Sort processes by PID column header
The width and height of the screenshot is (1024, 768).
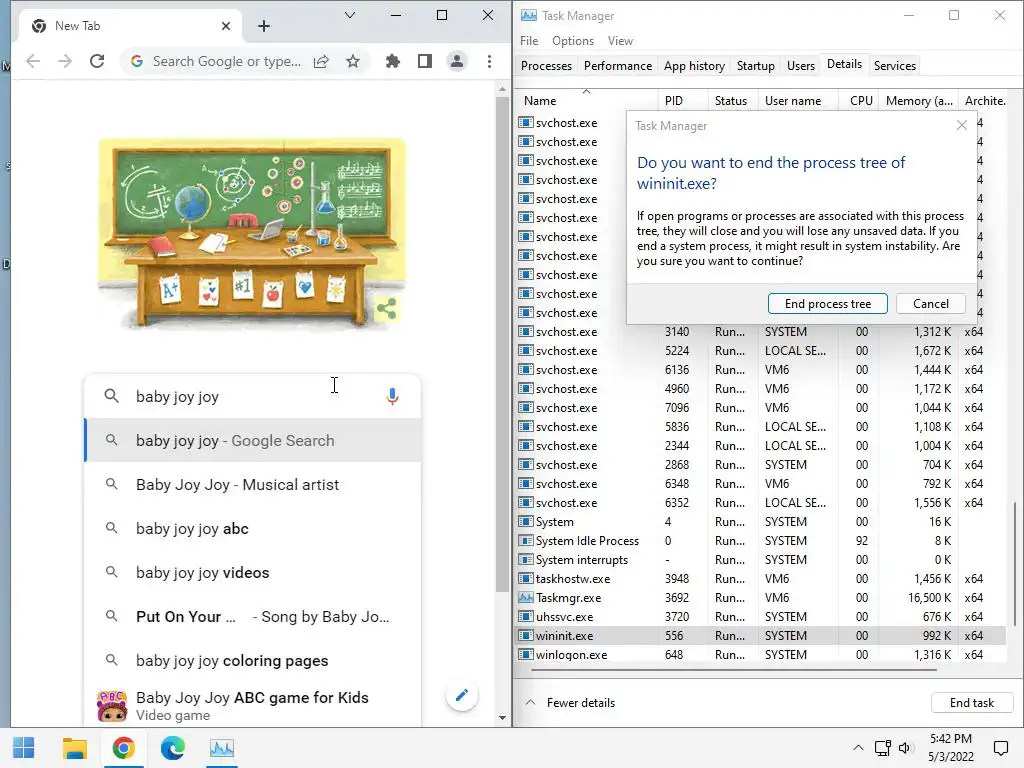[683, 101]
